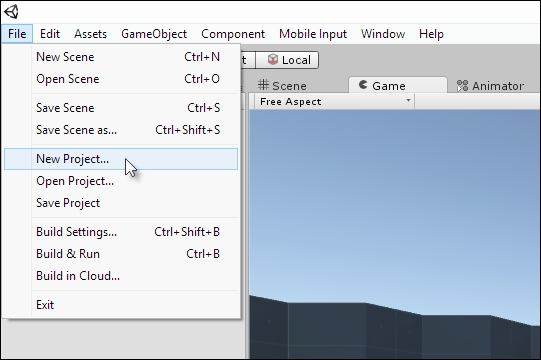541x360 pixels.
Task: Switch to the Animator tab
Action: (490, 86)
